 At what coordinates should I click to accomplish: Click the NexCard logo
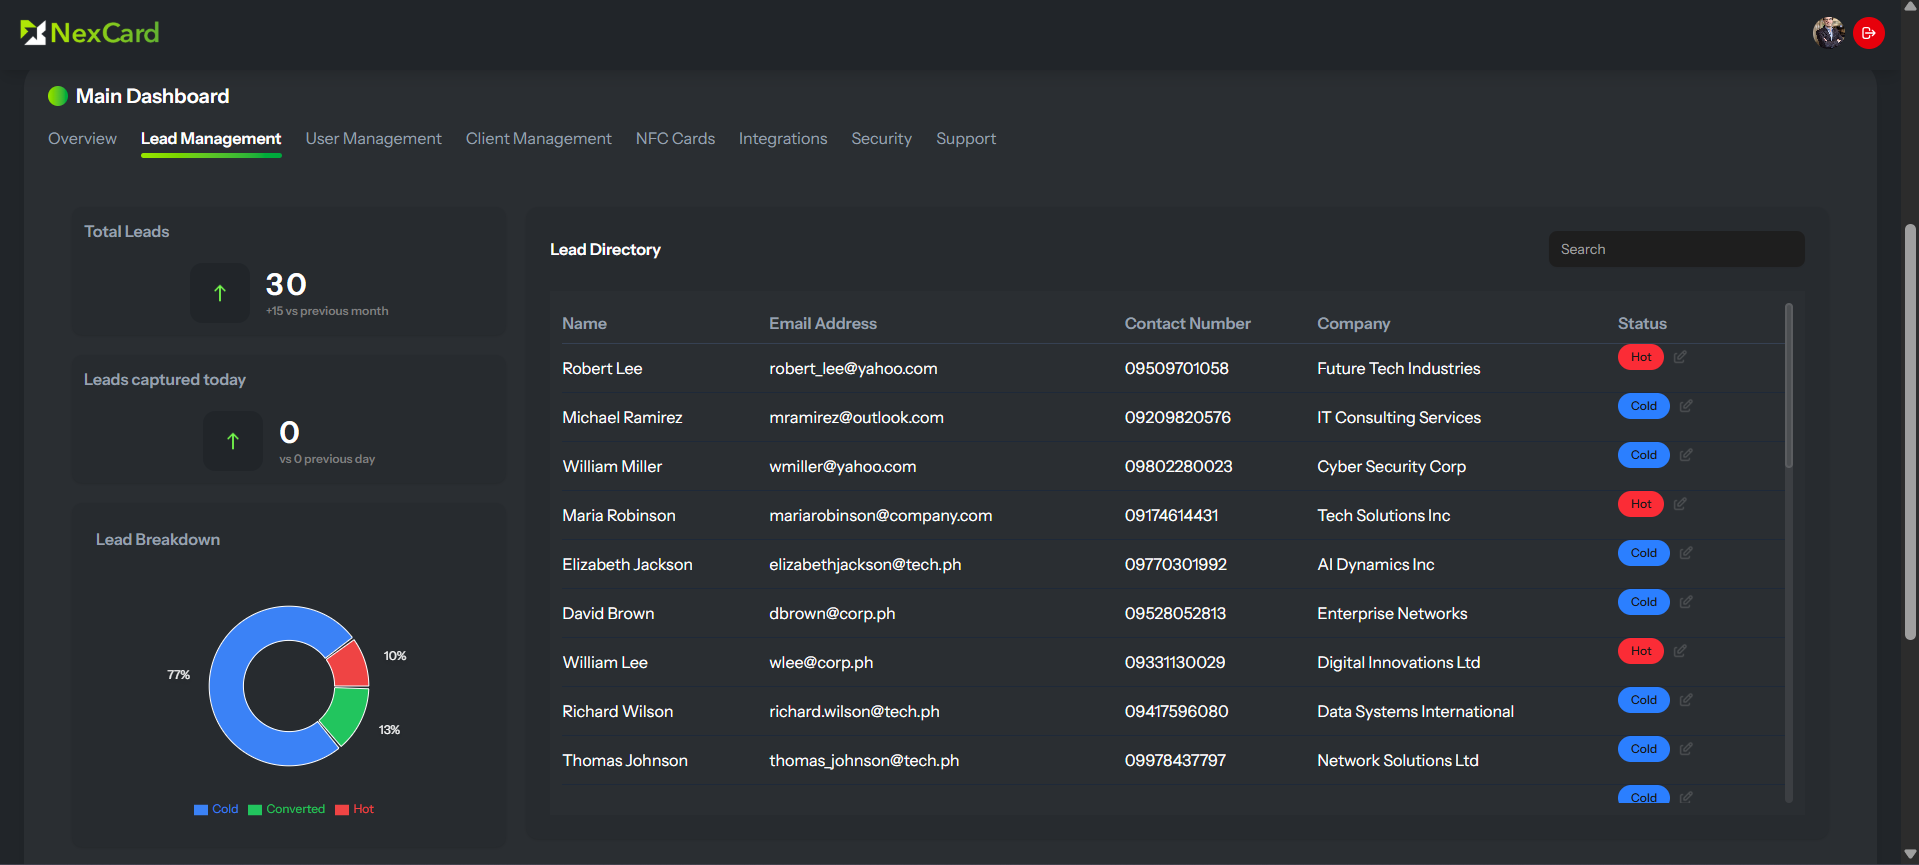coord(90,33)
